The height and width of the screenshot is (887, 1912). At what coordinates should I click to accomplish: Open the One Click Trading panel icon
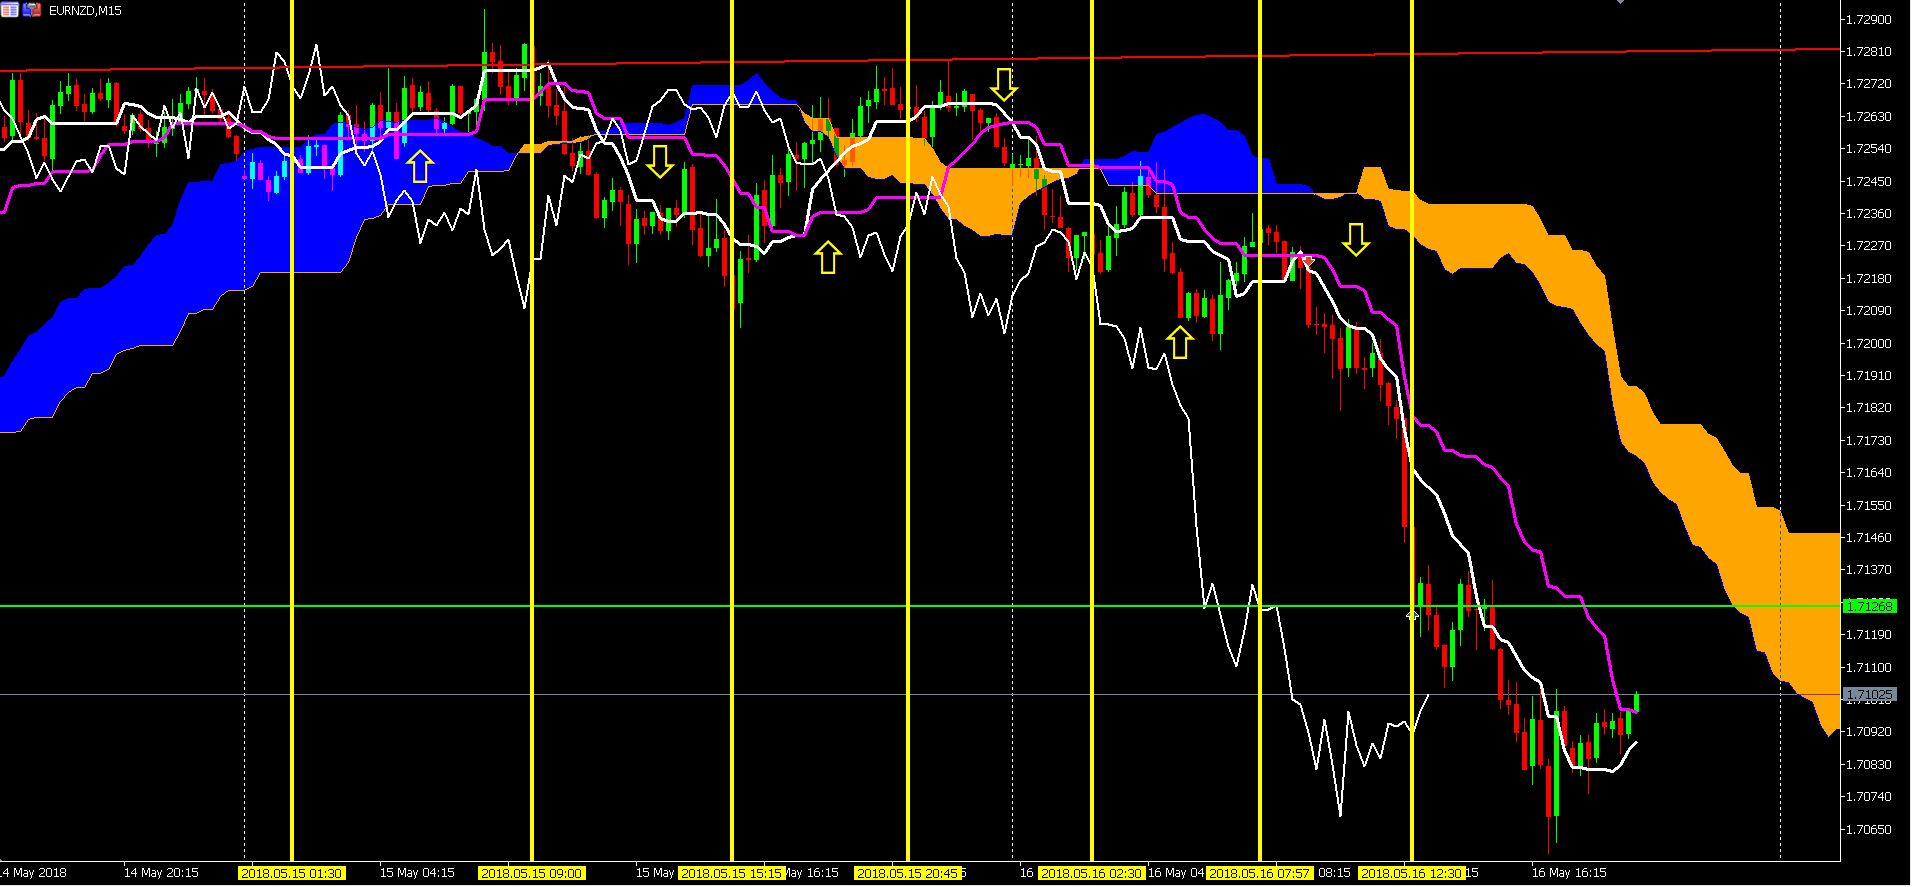click(32, 10)
